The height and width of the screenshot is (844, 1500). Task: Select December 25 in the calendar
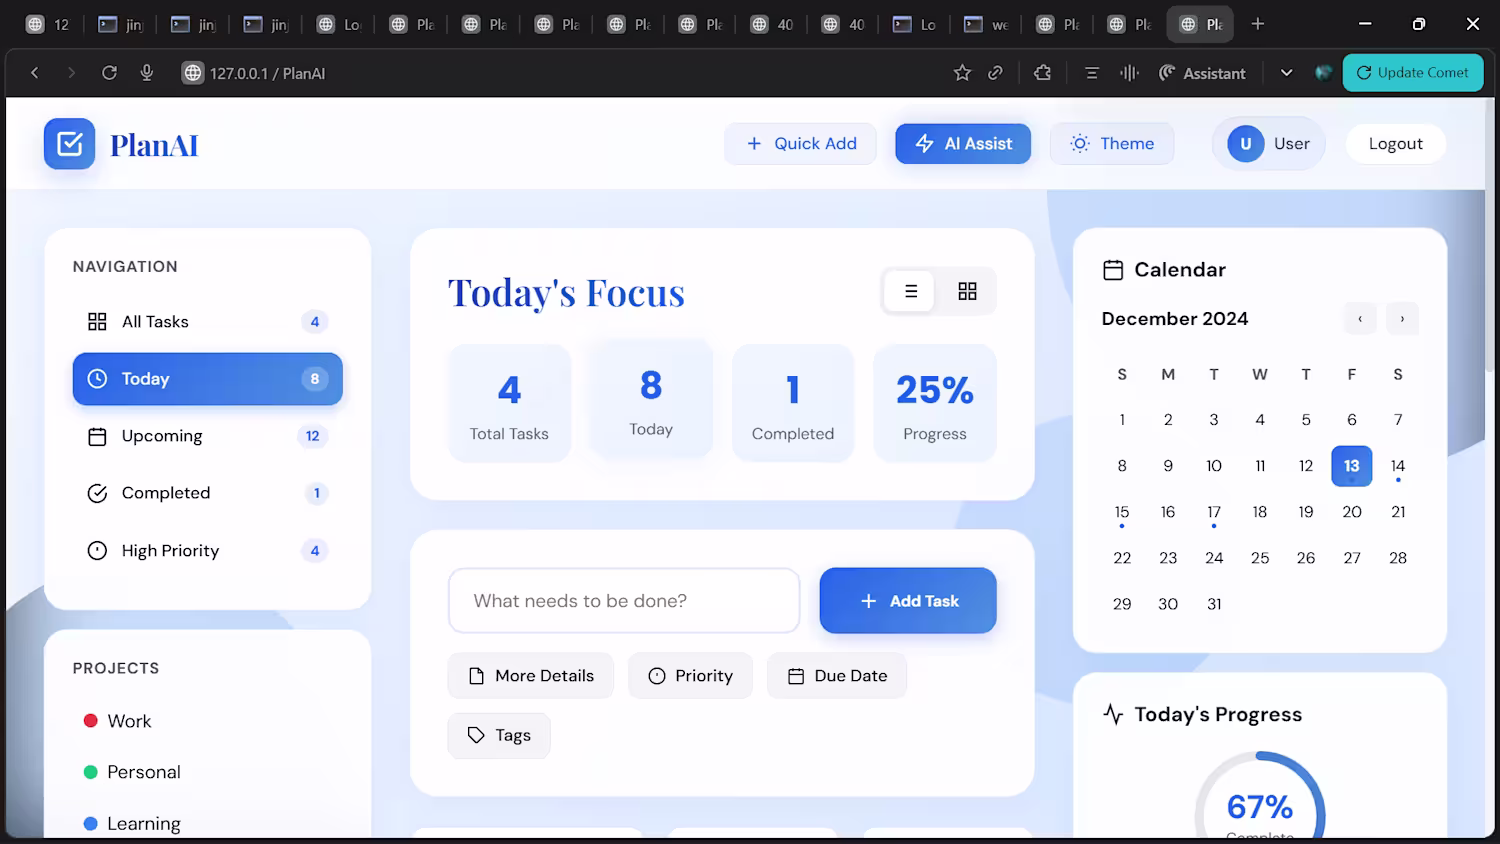click(x=1260, y=558)
